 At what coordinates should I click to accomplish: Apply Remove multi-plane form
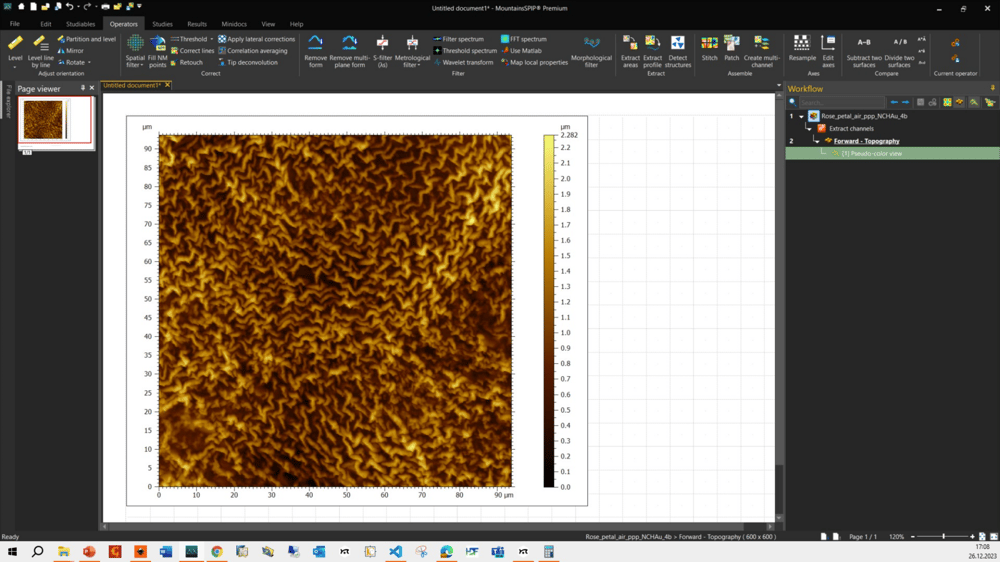349,51
